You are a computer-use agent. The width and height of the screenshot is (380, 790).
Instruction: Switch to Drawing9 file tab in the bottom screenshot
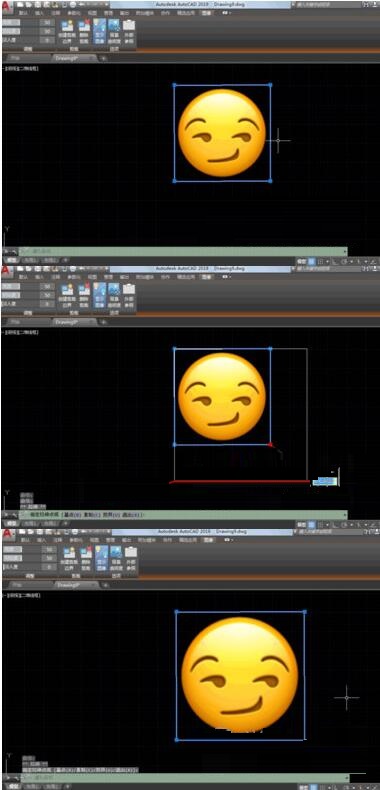pos(76,585)
